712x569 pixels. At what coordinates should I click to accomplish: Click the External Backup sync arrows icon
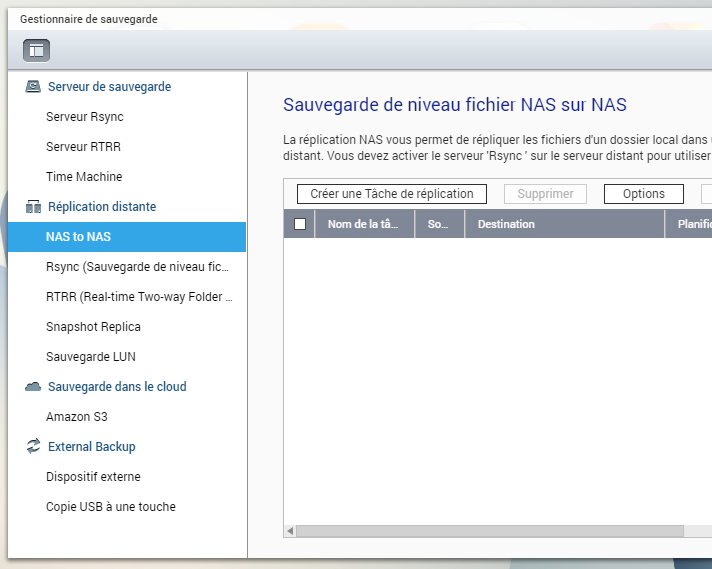(x=33, y=447)
